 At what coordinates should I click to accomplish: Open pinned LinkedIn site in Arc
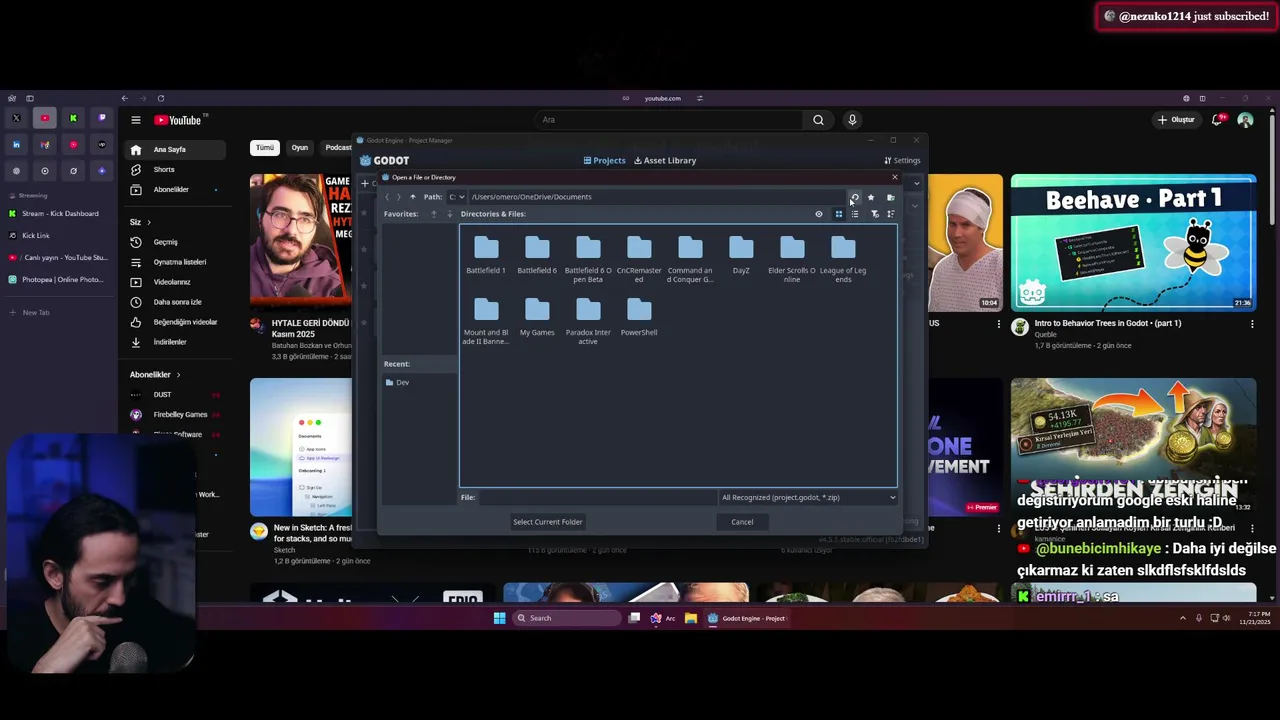tap(16, 145)
